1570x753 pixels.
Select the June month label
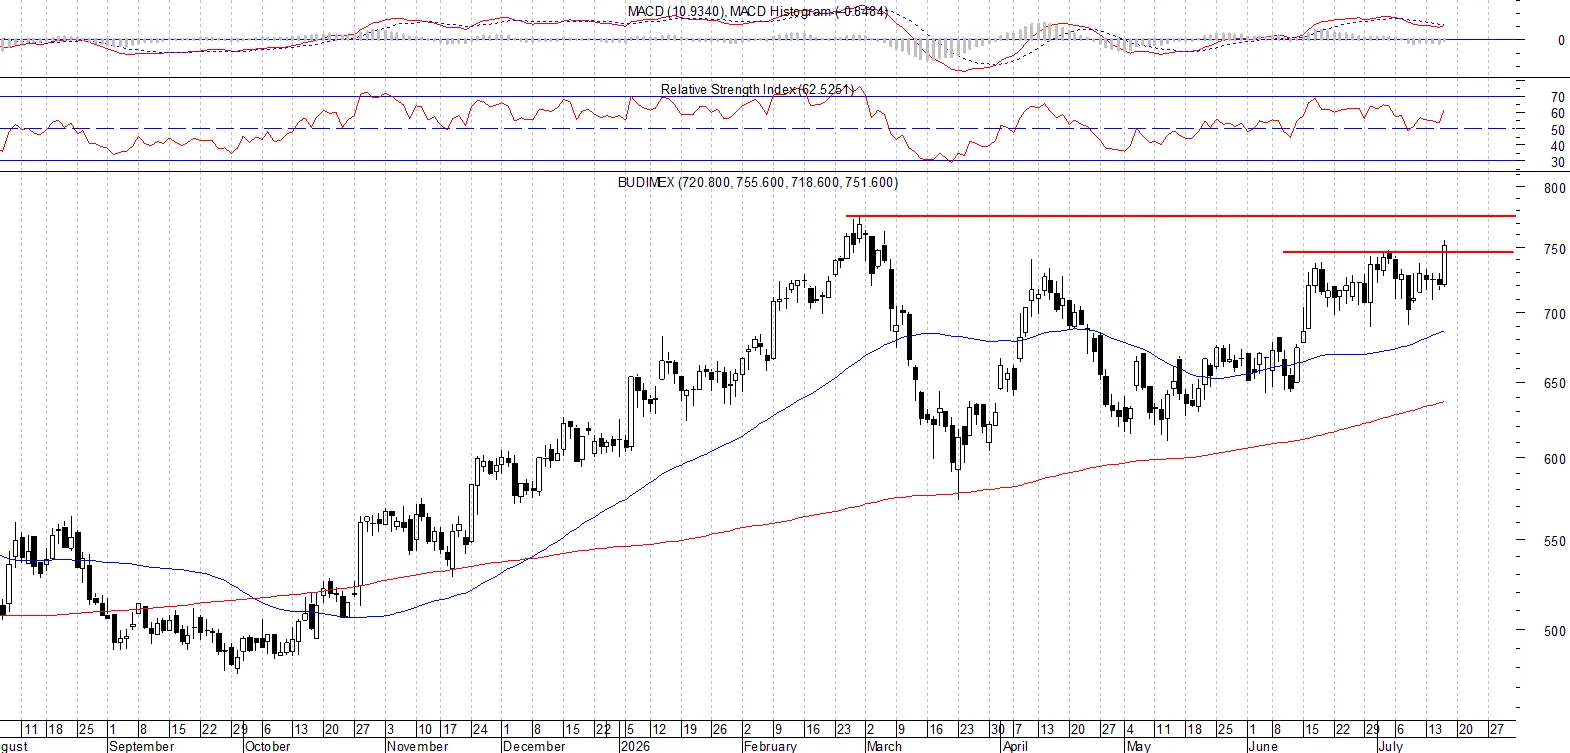(x=1263, y=746)
